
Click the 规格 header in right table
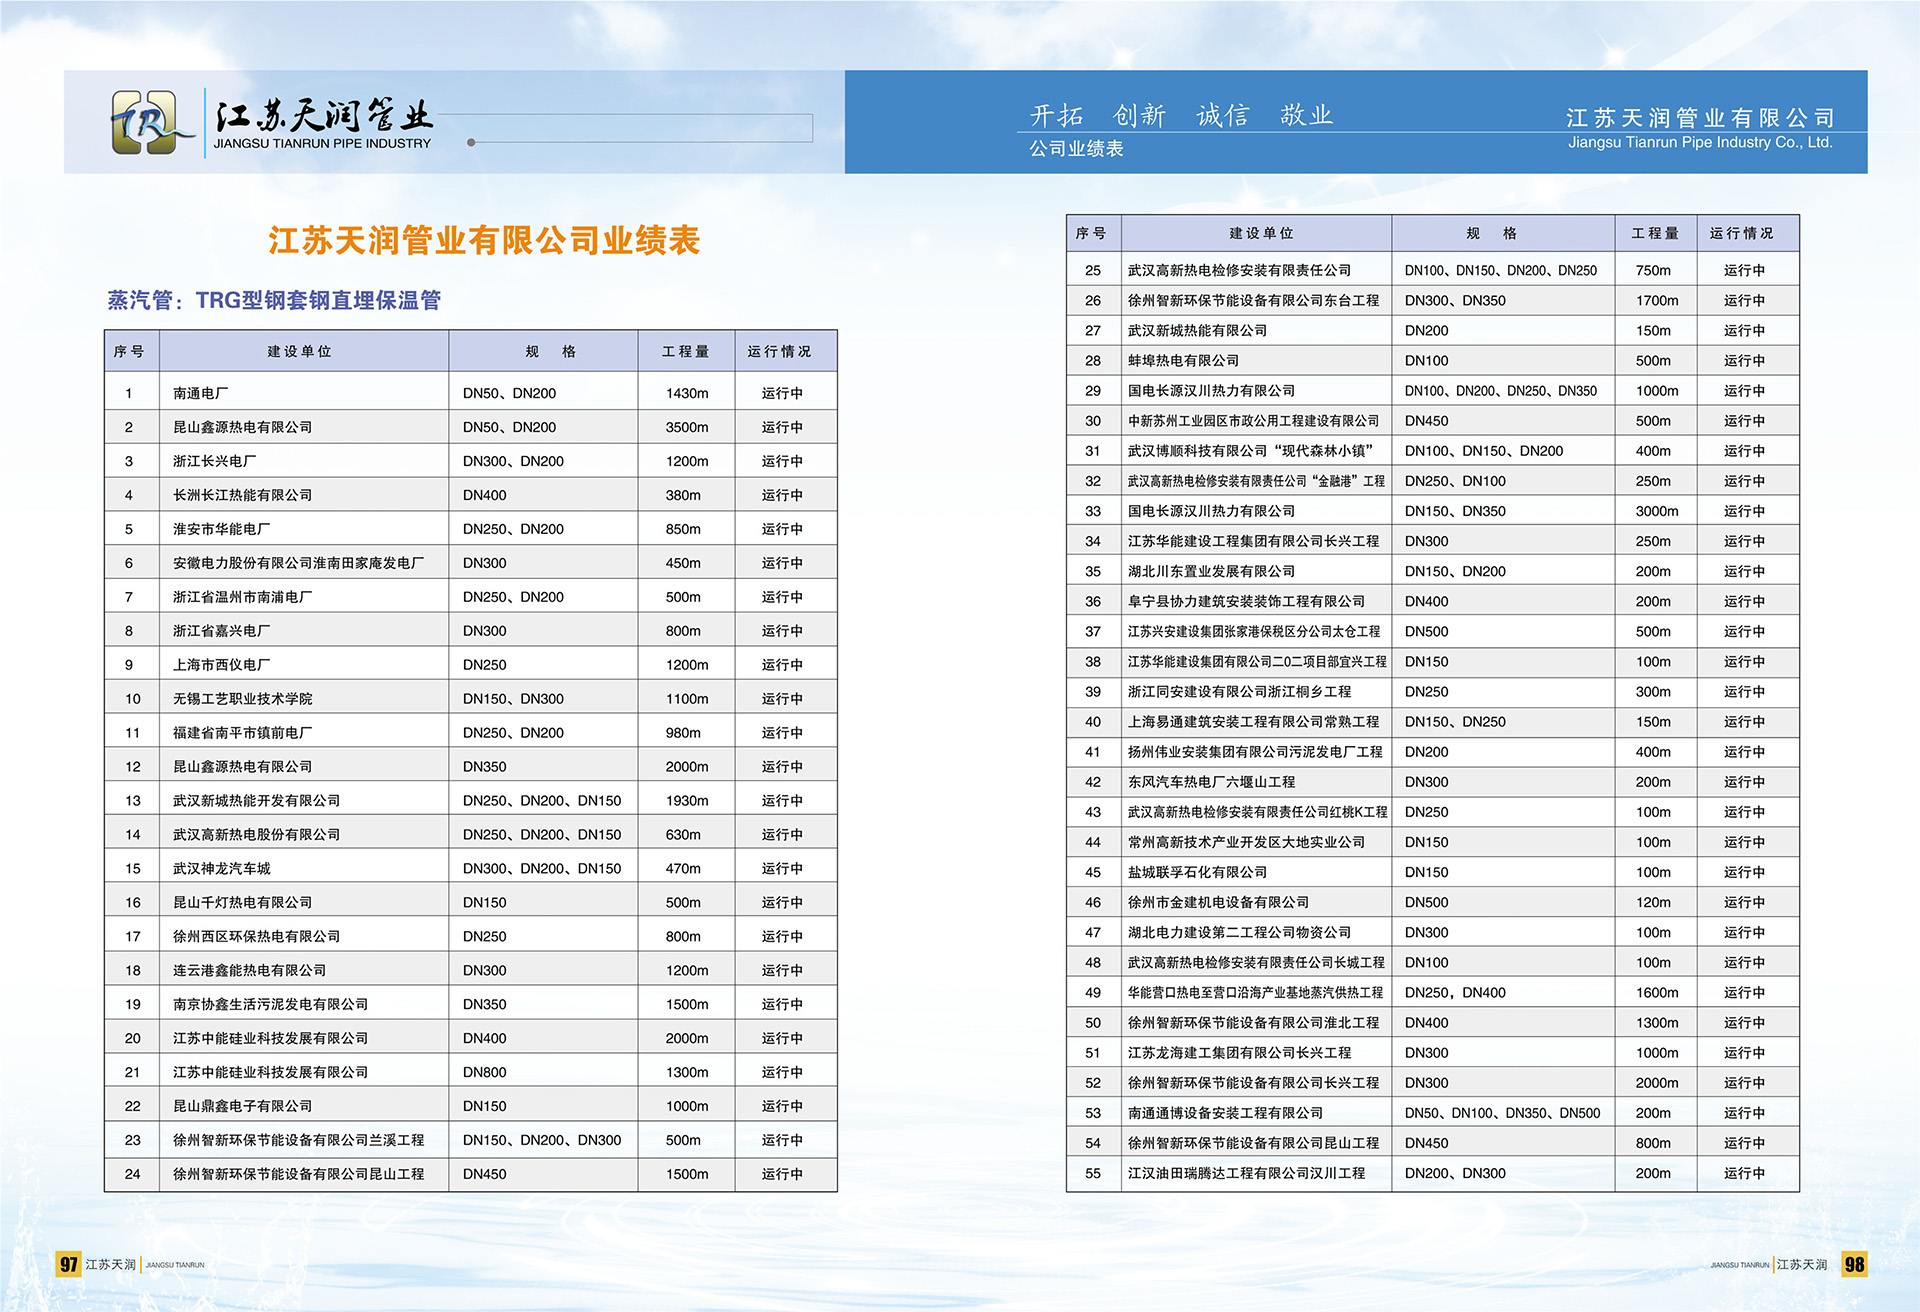click(x=1491, y=233)
